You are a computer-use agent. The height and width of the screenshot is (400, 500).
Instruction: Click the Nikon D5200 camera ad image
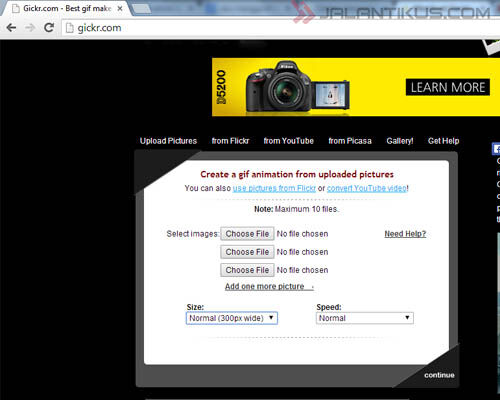298,87
